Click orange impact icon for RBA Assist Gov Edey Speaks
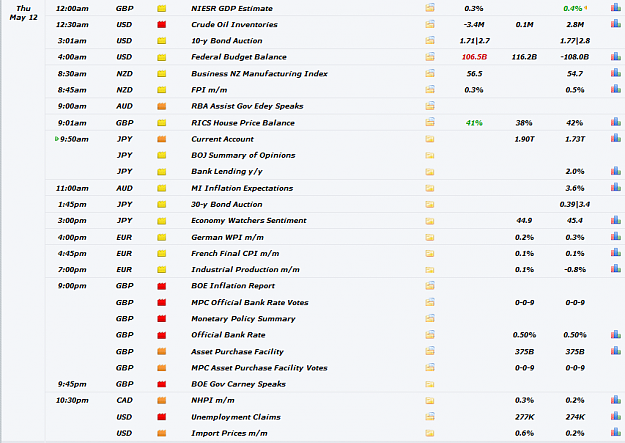The width and height of the screenshot is (625, 443). pos(161,106)
